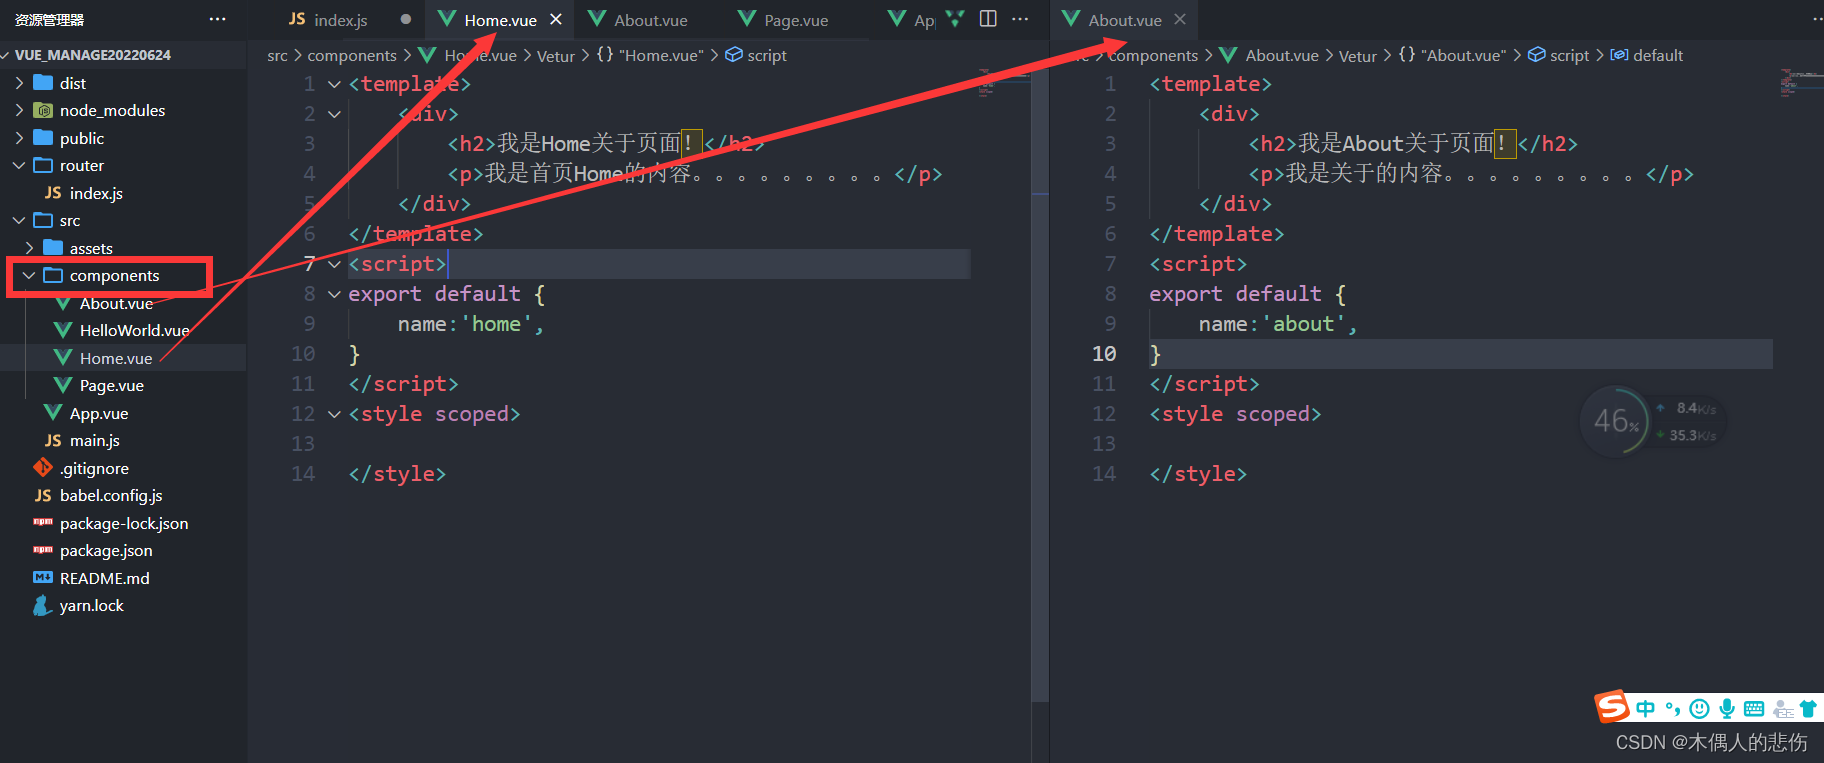Fold the script block at line 7
This screenshot has width=1824, height=763.
coord(334,264)
